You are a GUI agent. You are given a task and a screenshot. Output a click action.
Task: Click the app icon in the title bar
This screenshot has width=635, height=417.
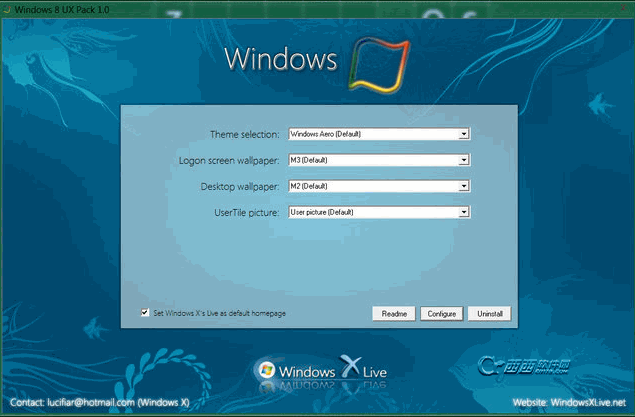tap(7, 7)
